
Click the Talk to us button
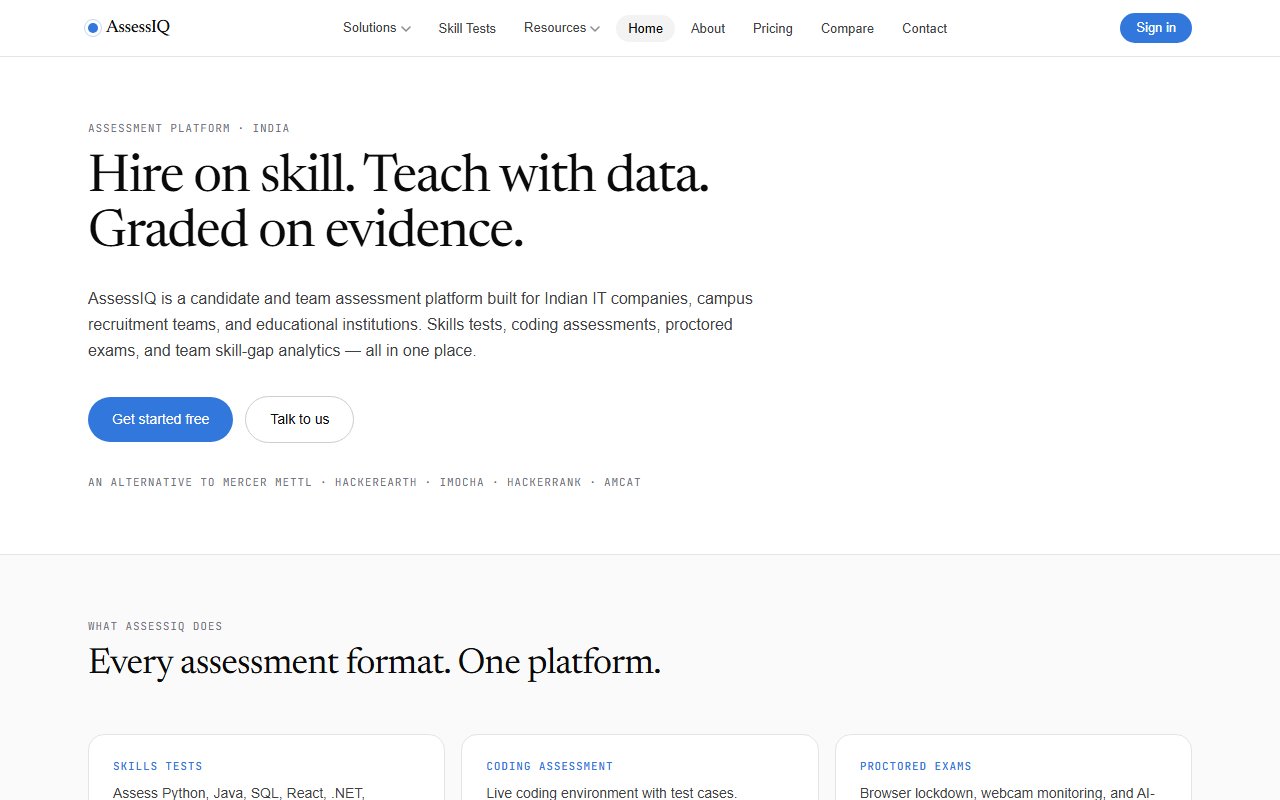[x=299, y=419]
